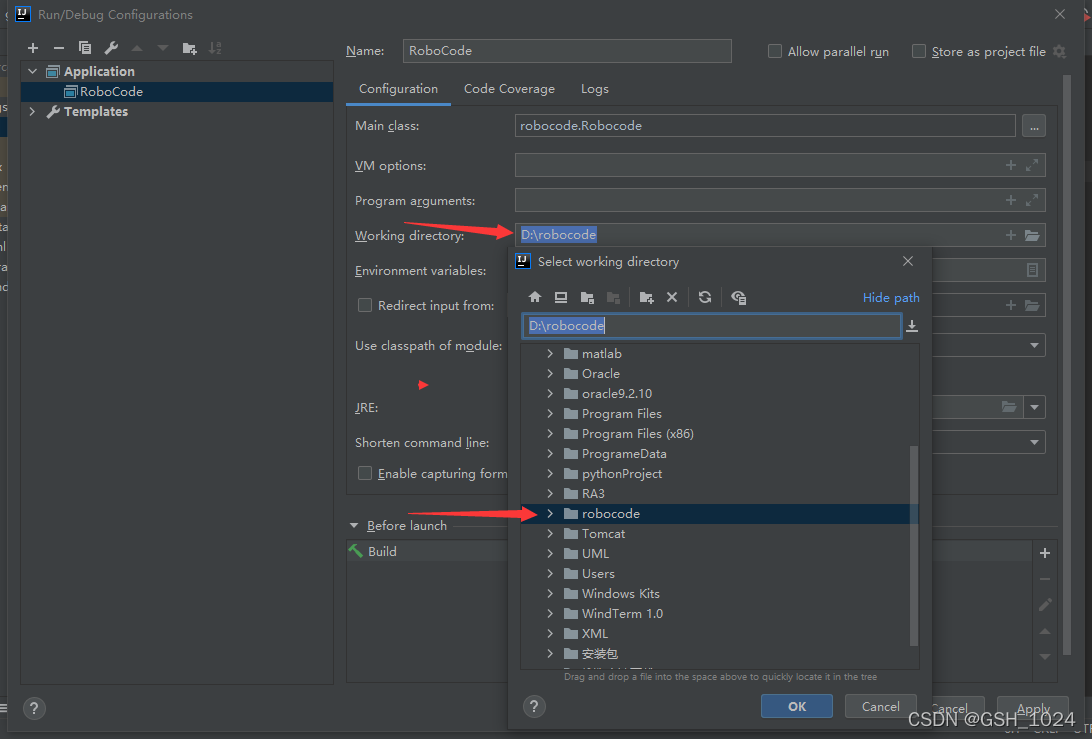The image size is (1092, 739).
Task: Switch to the Code Coverage tab
Action: click(509, 89)
